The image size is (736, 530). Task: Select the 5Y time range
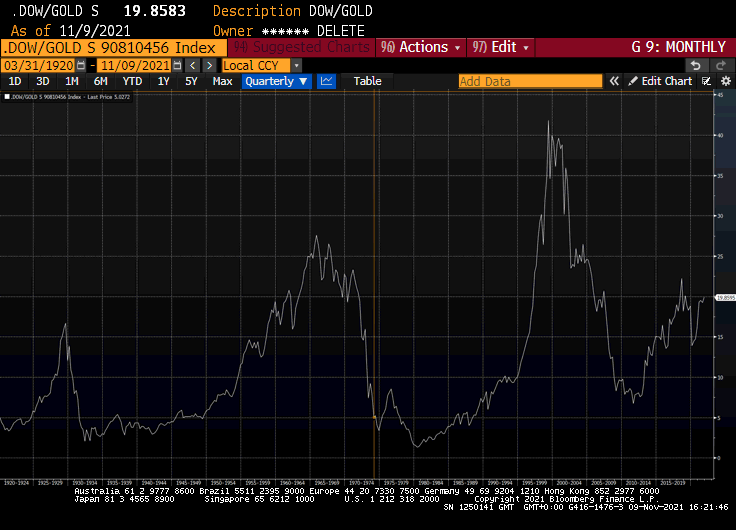tap(191, 81)
